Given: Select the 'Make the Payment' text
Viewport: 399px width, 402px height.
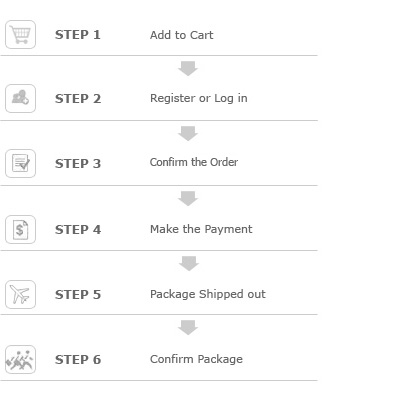Looking at the screenshot, I should pos(201,229).
